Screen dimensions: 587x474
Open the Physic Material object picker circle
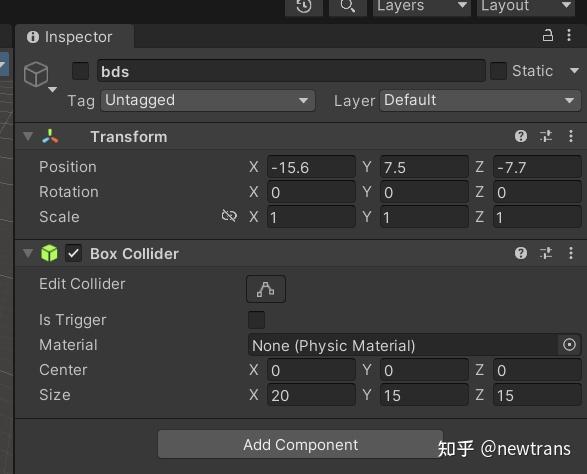(x=569, y=344)
